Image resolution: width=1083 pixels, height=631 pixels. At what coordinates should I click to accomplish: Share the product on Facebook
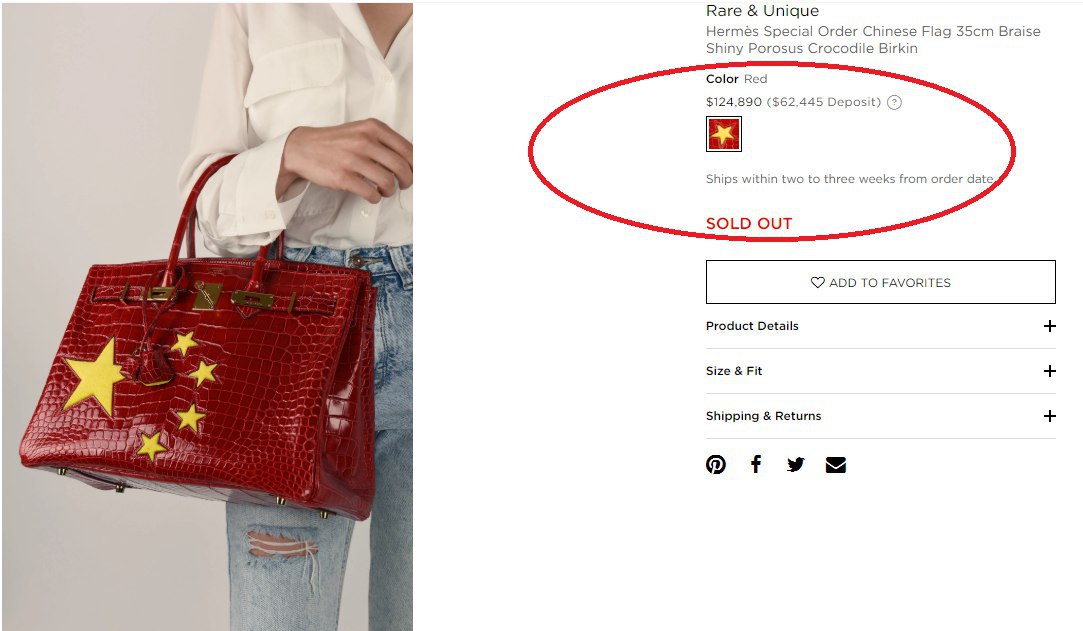756,464
